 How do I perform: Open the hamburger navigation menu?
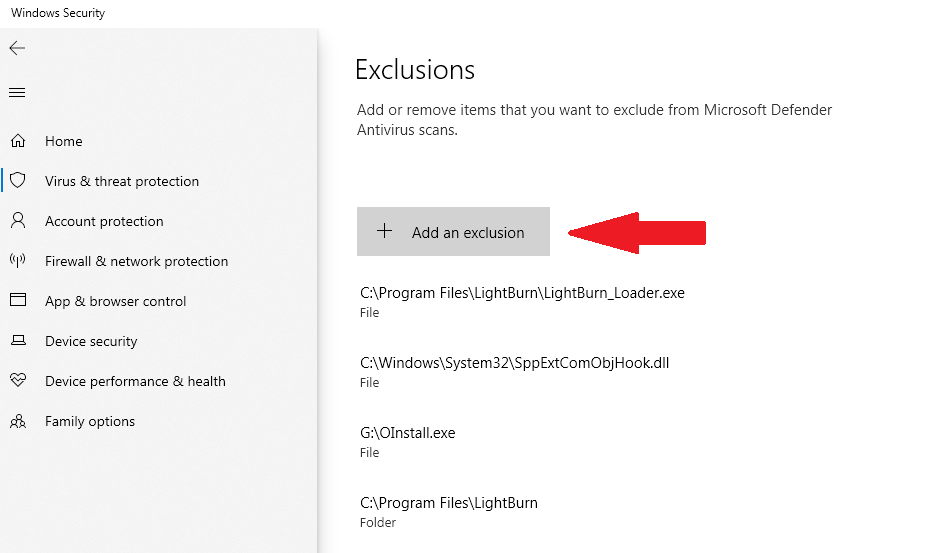[17, 93]
